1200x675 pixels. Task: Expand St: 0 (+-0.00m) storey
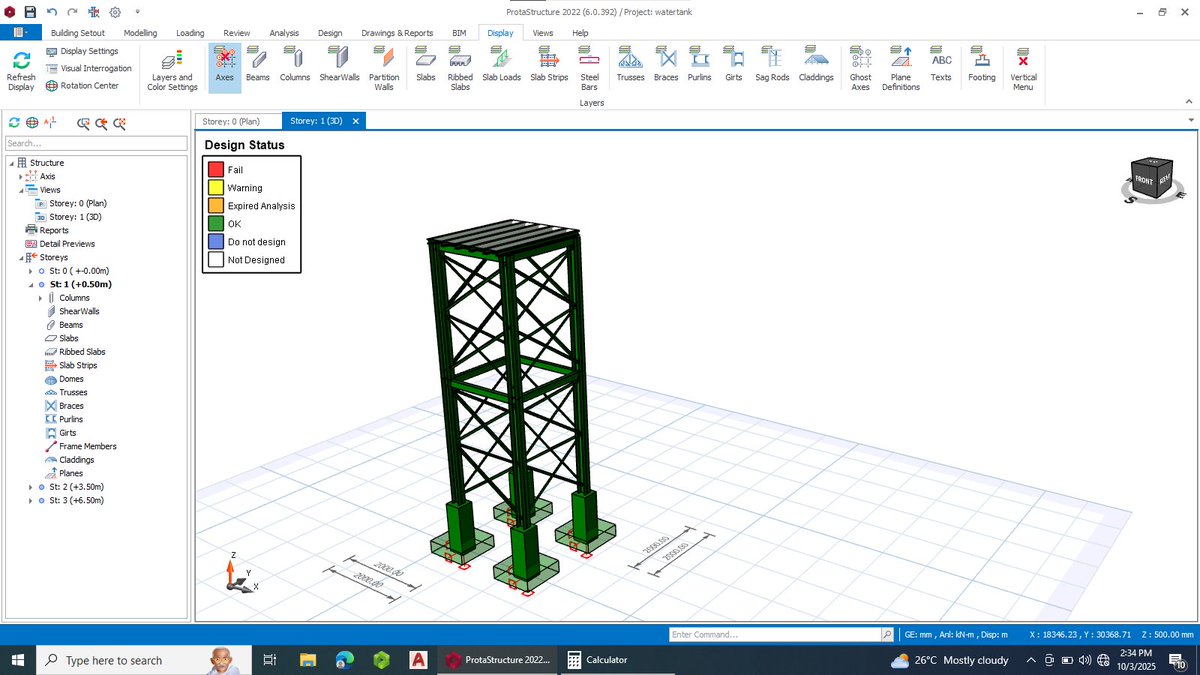pos(30,271)
